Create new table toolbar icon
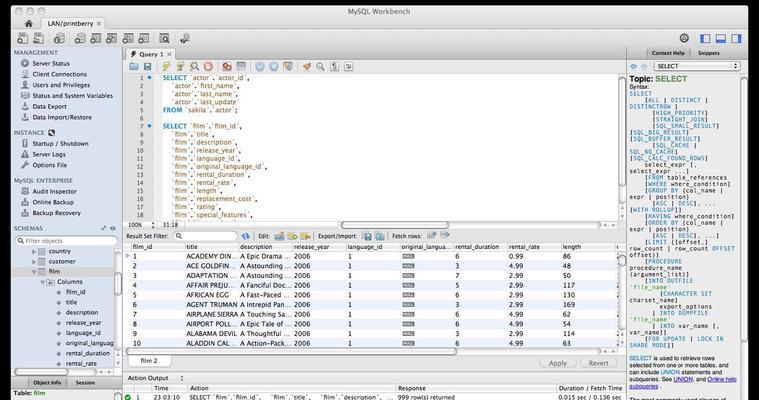 click(96, 38)
